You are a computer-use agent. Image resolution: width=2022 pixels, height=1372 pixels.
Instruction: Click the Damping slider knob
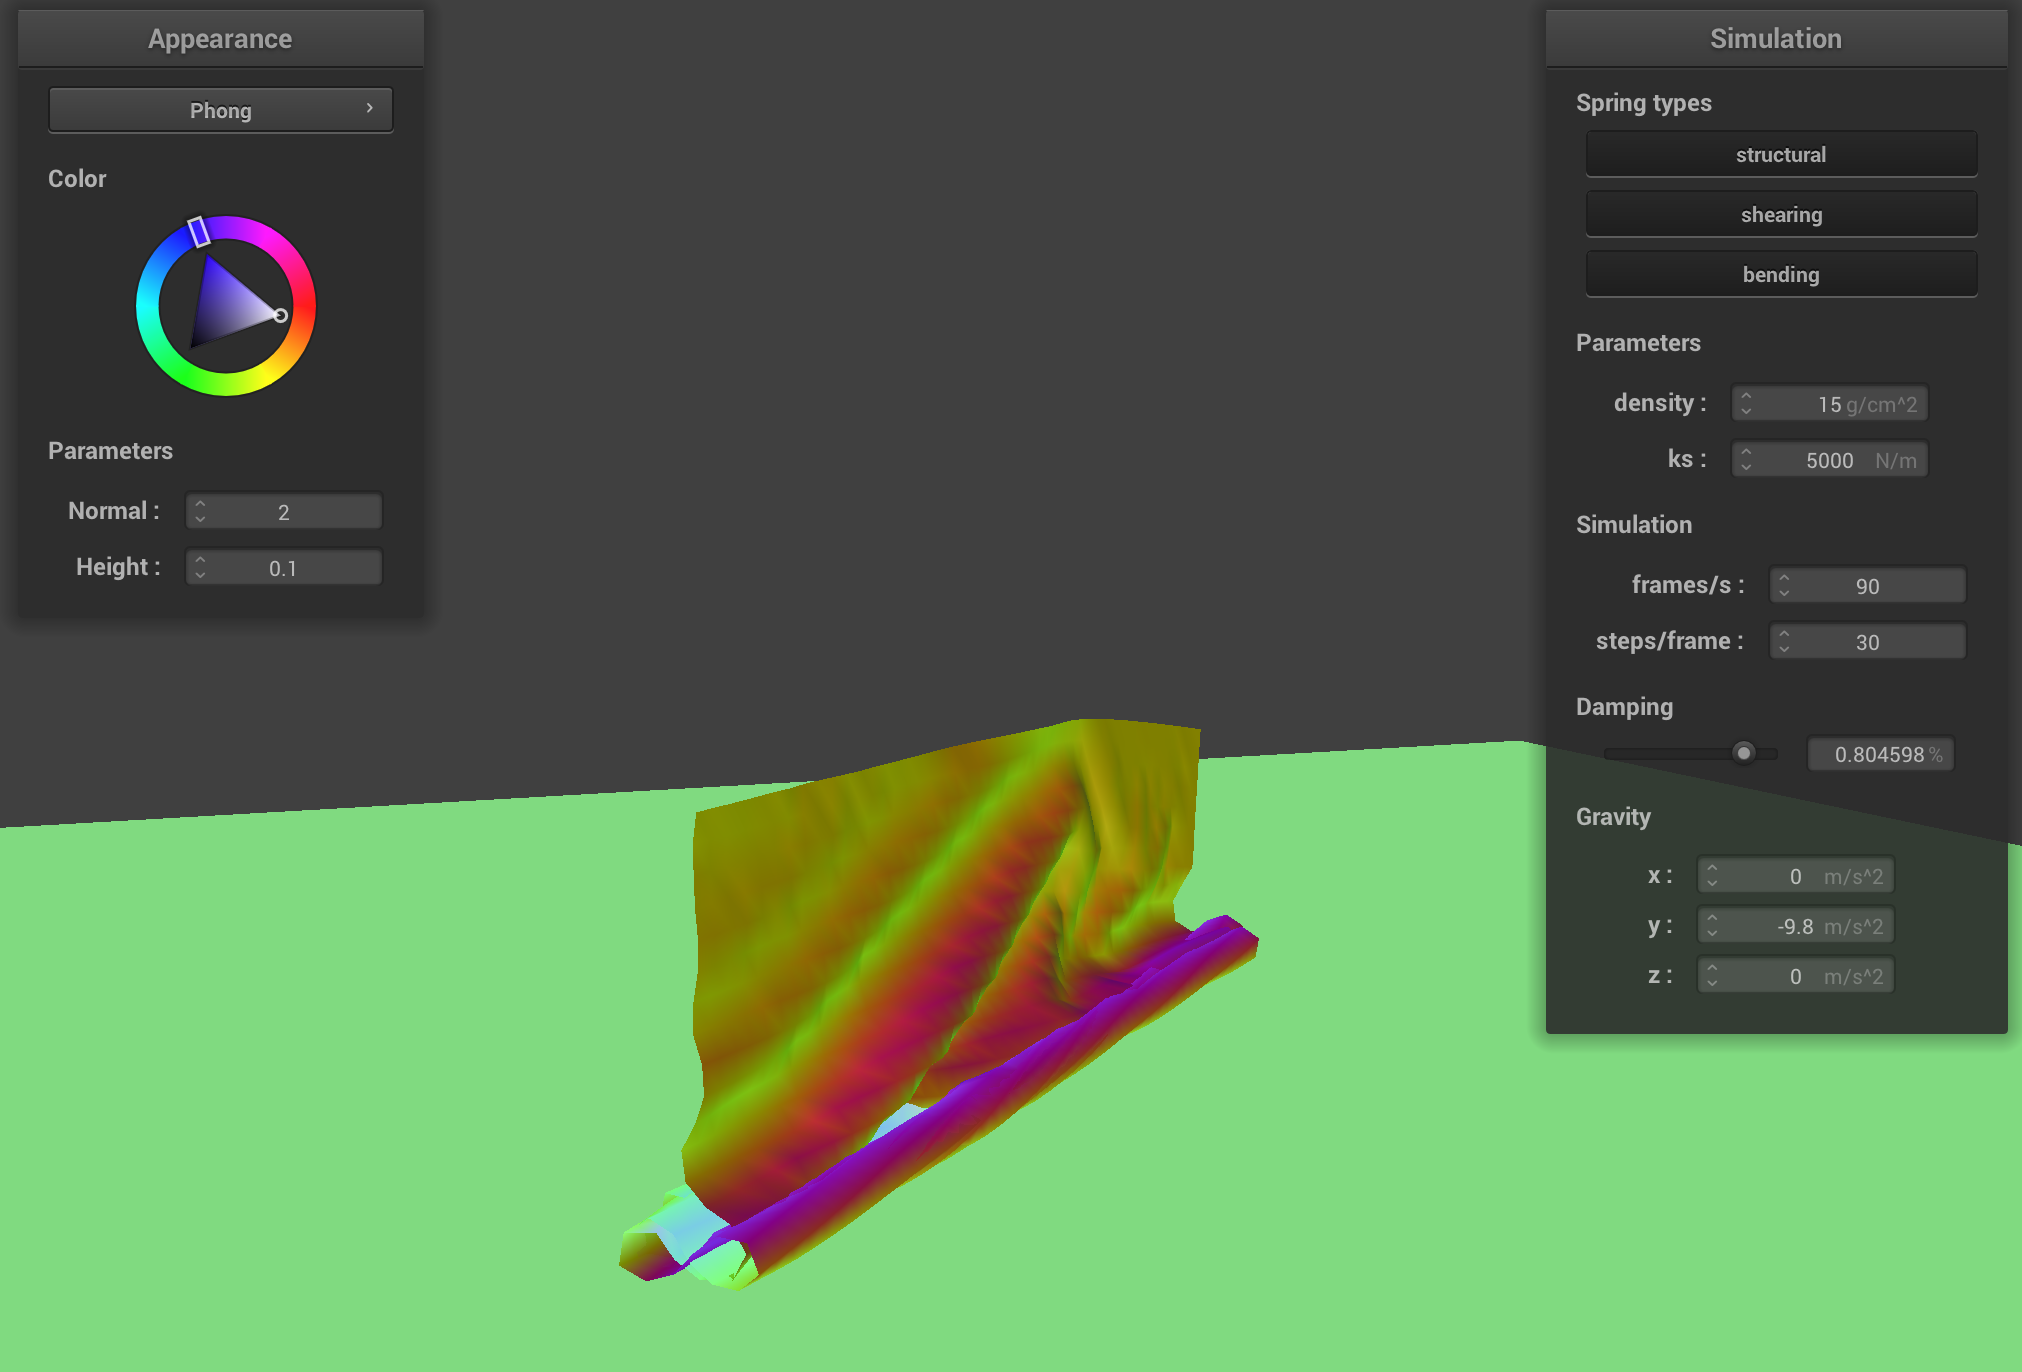pyautogui.click(x=1743, y=753)
